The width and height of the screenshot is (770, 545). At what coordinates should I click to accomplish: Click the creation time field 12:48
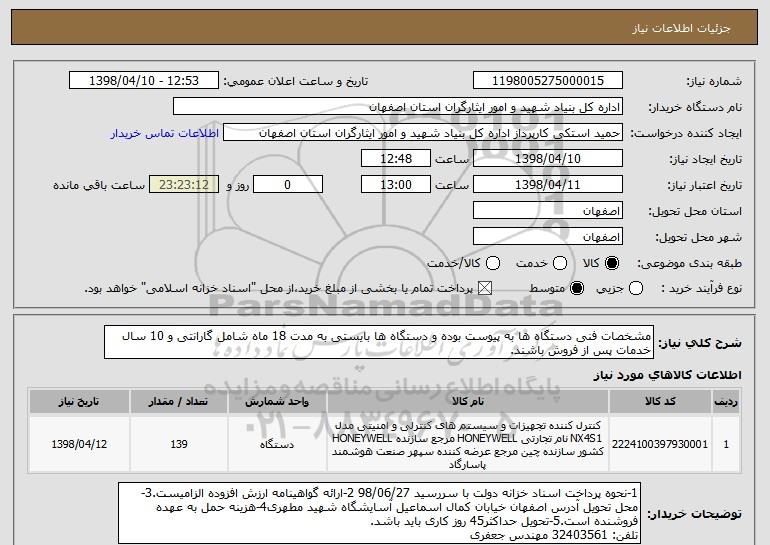pos(396,159)
